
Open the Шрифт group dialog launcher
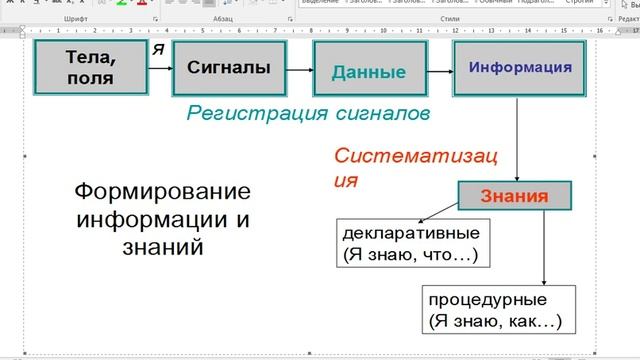click(155, 19)
